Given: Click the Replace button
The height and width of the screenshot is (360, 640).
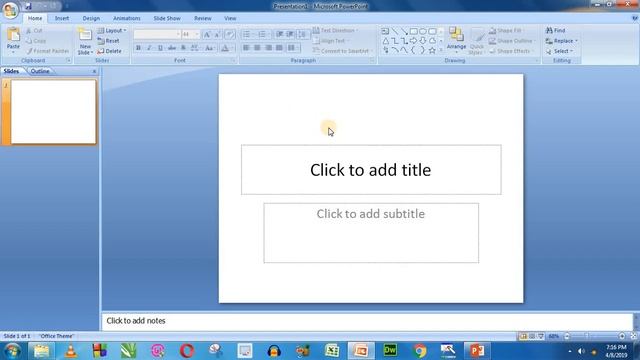Looking at the screenshot, I should (x=562, y=41).
